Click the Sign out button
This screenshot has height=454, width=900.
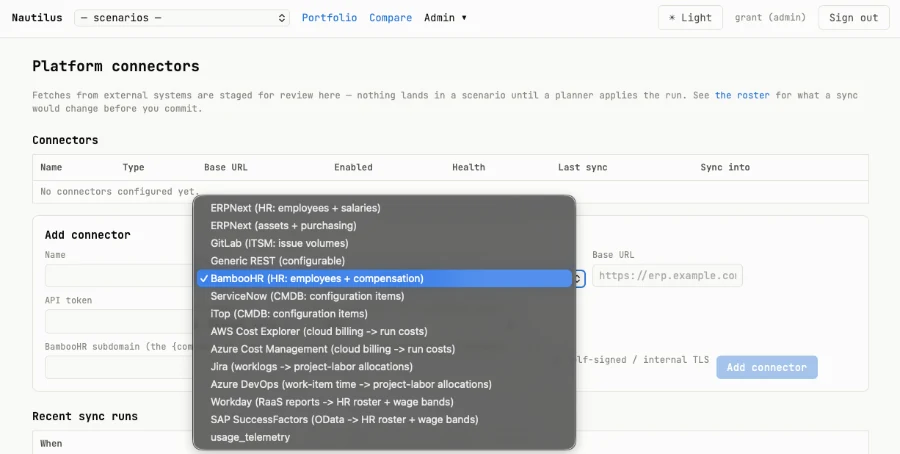(854, 18)
